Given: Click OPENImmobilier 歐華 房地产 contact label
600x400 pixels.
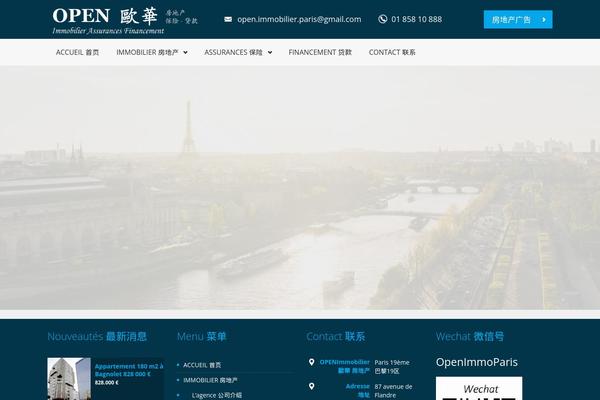Looking at the screenshot, I should (x=344, y=366).
